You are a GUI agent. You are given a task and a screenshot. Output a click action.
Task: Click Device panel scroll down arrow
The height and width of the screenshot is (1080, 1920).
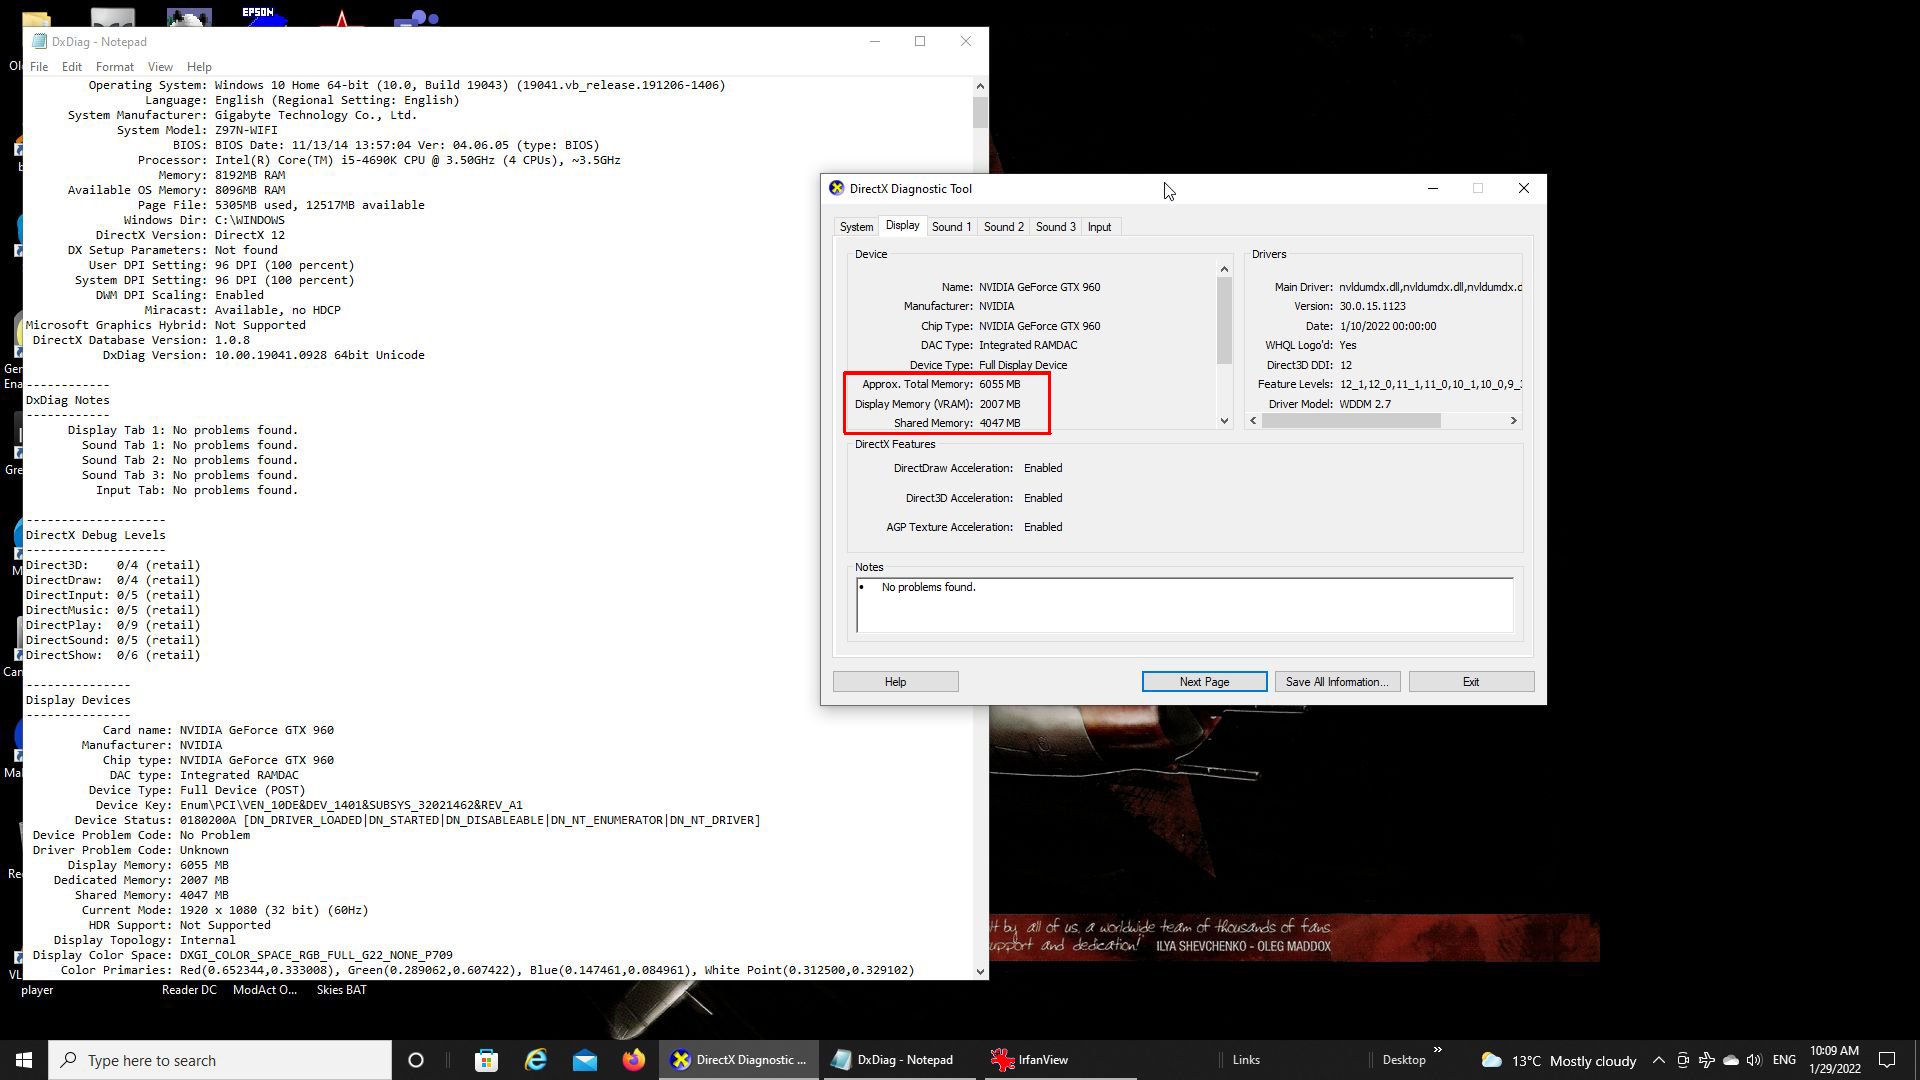[x=1224, y=421]
